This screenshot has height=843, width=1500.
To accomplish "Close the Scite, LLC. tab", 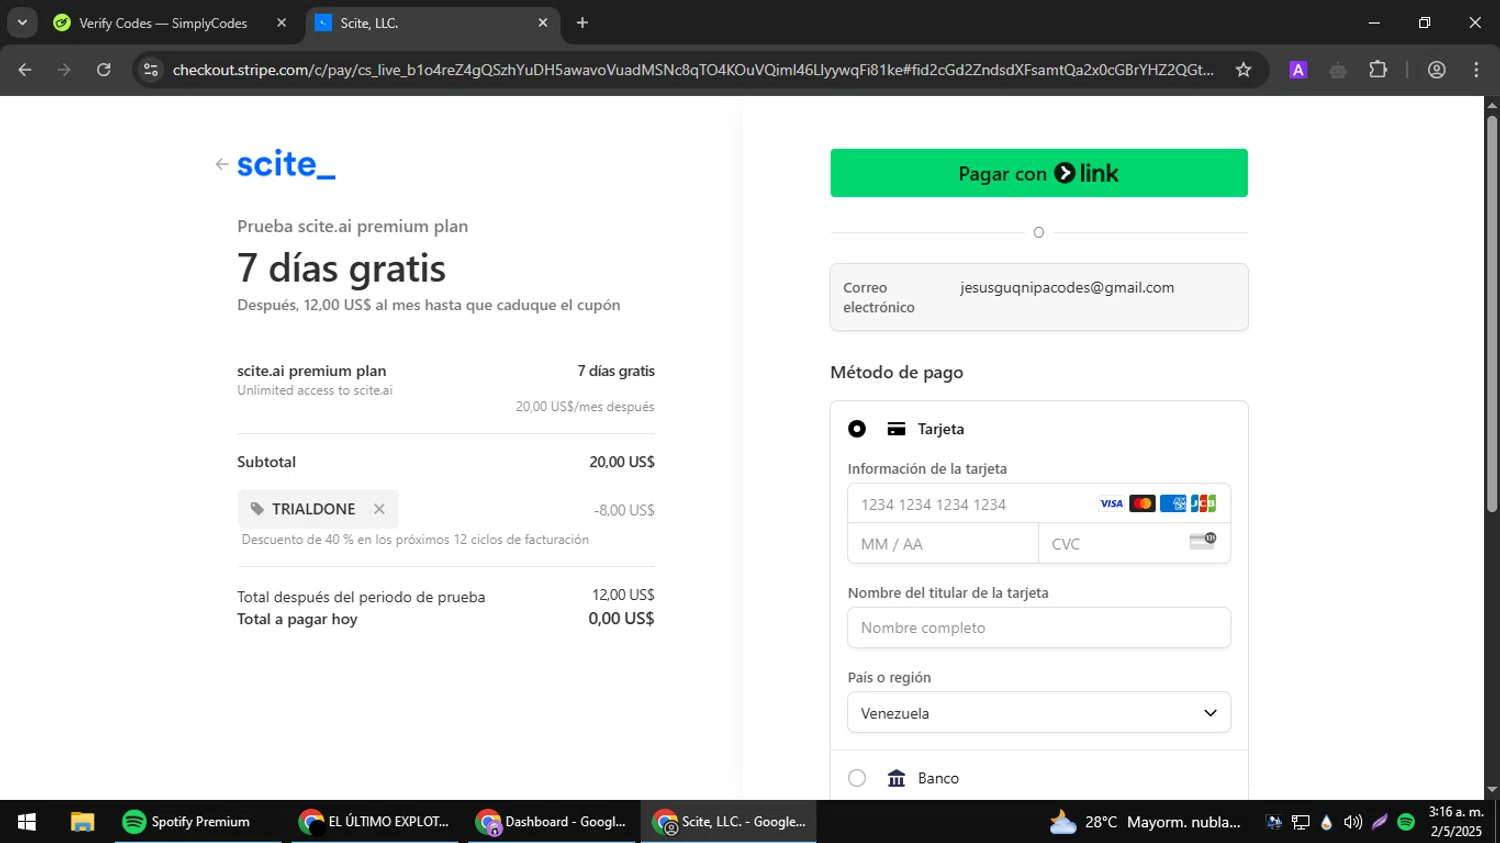I will pyautogui.click(x=543, y=23).
